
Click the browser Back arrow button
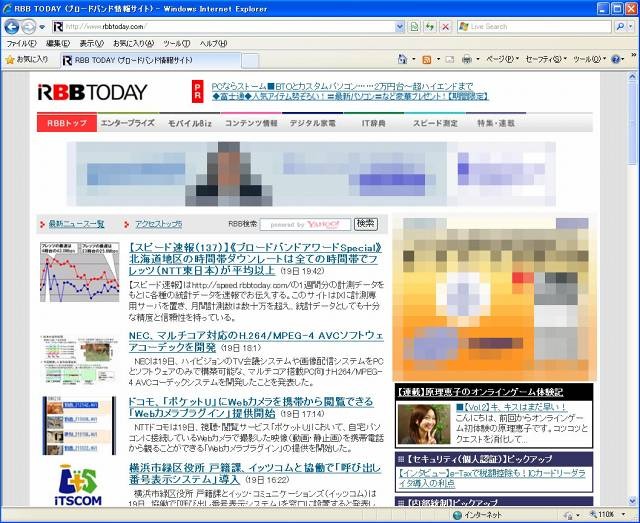11,27
